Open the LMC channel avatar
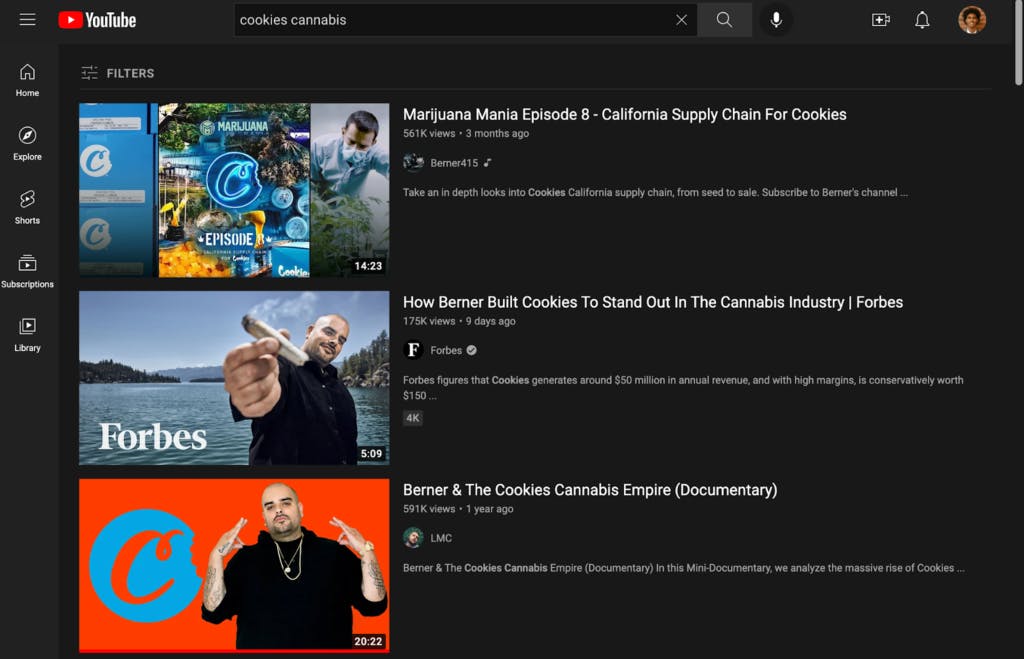This screenshot has width=1024, height=659. point(413,538)
